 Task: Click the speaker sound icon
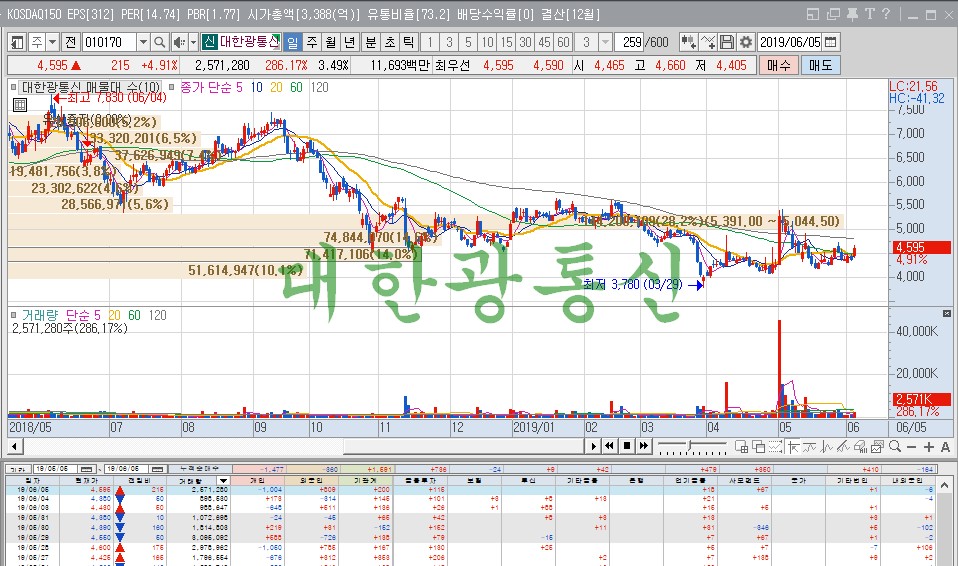pyautogui.click(x=178, y=42)
